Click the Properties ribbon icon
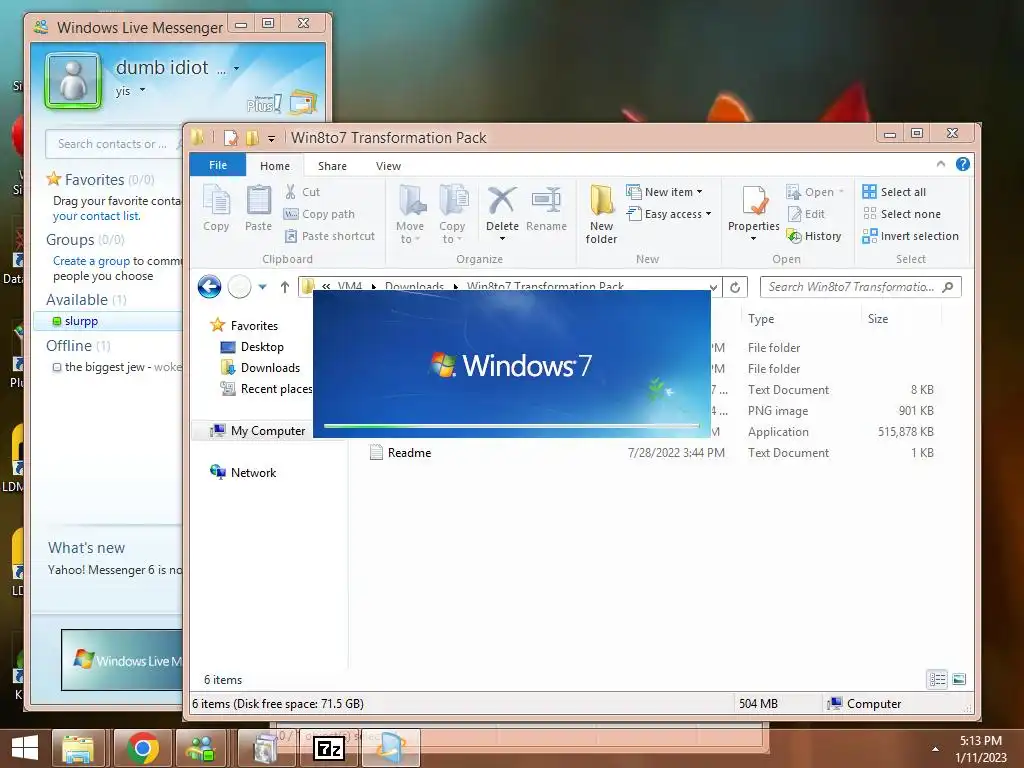The image size is (1024, 768). (754, 200)
